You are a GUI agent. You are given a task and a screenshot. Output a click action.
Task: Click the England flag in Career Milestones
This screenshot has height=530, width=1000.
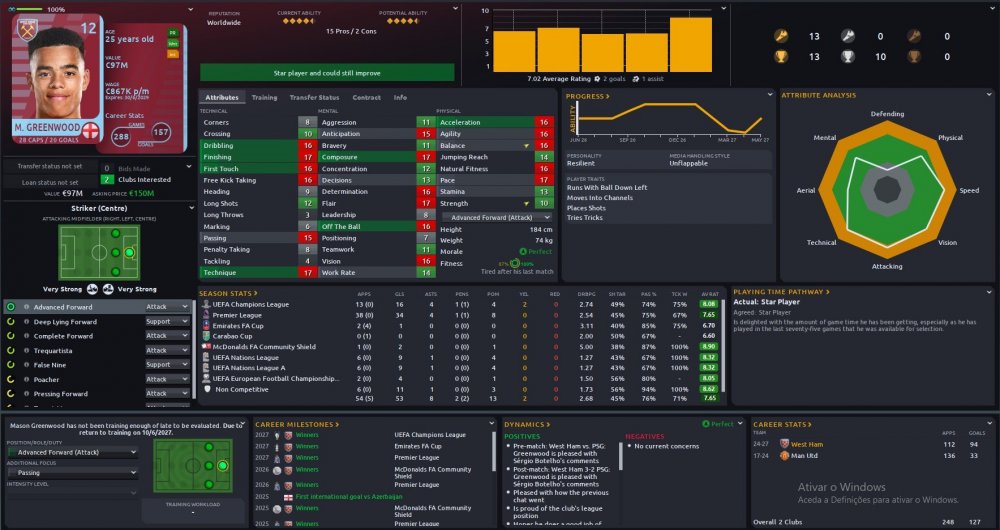288,496
